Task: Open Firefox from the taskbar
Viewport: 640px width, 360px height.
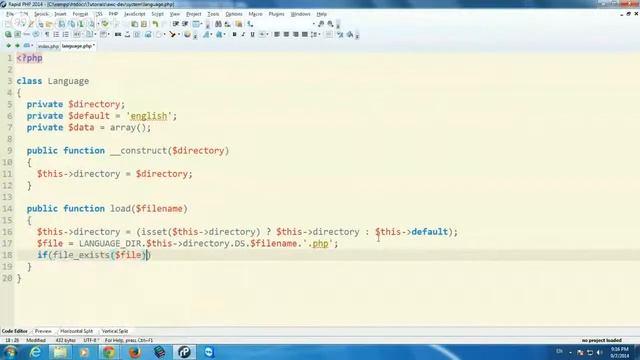Action: coord(134,352)
